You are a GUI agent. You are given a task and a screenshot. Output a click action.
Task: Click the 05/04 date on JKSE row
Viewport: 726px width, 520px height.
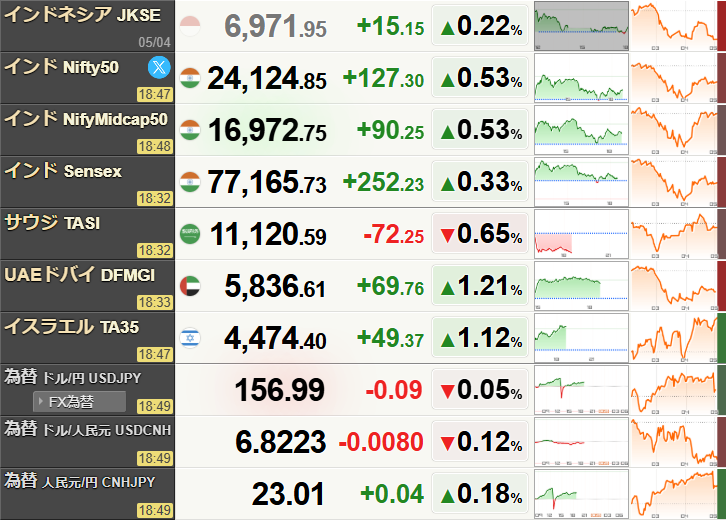point(154,43)
